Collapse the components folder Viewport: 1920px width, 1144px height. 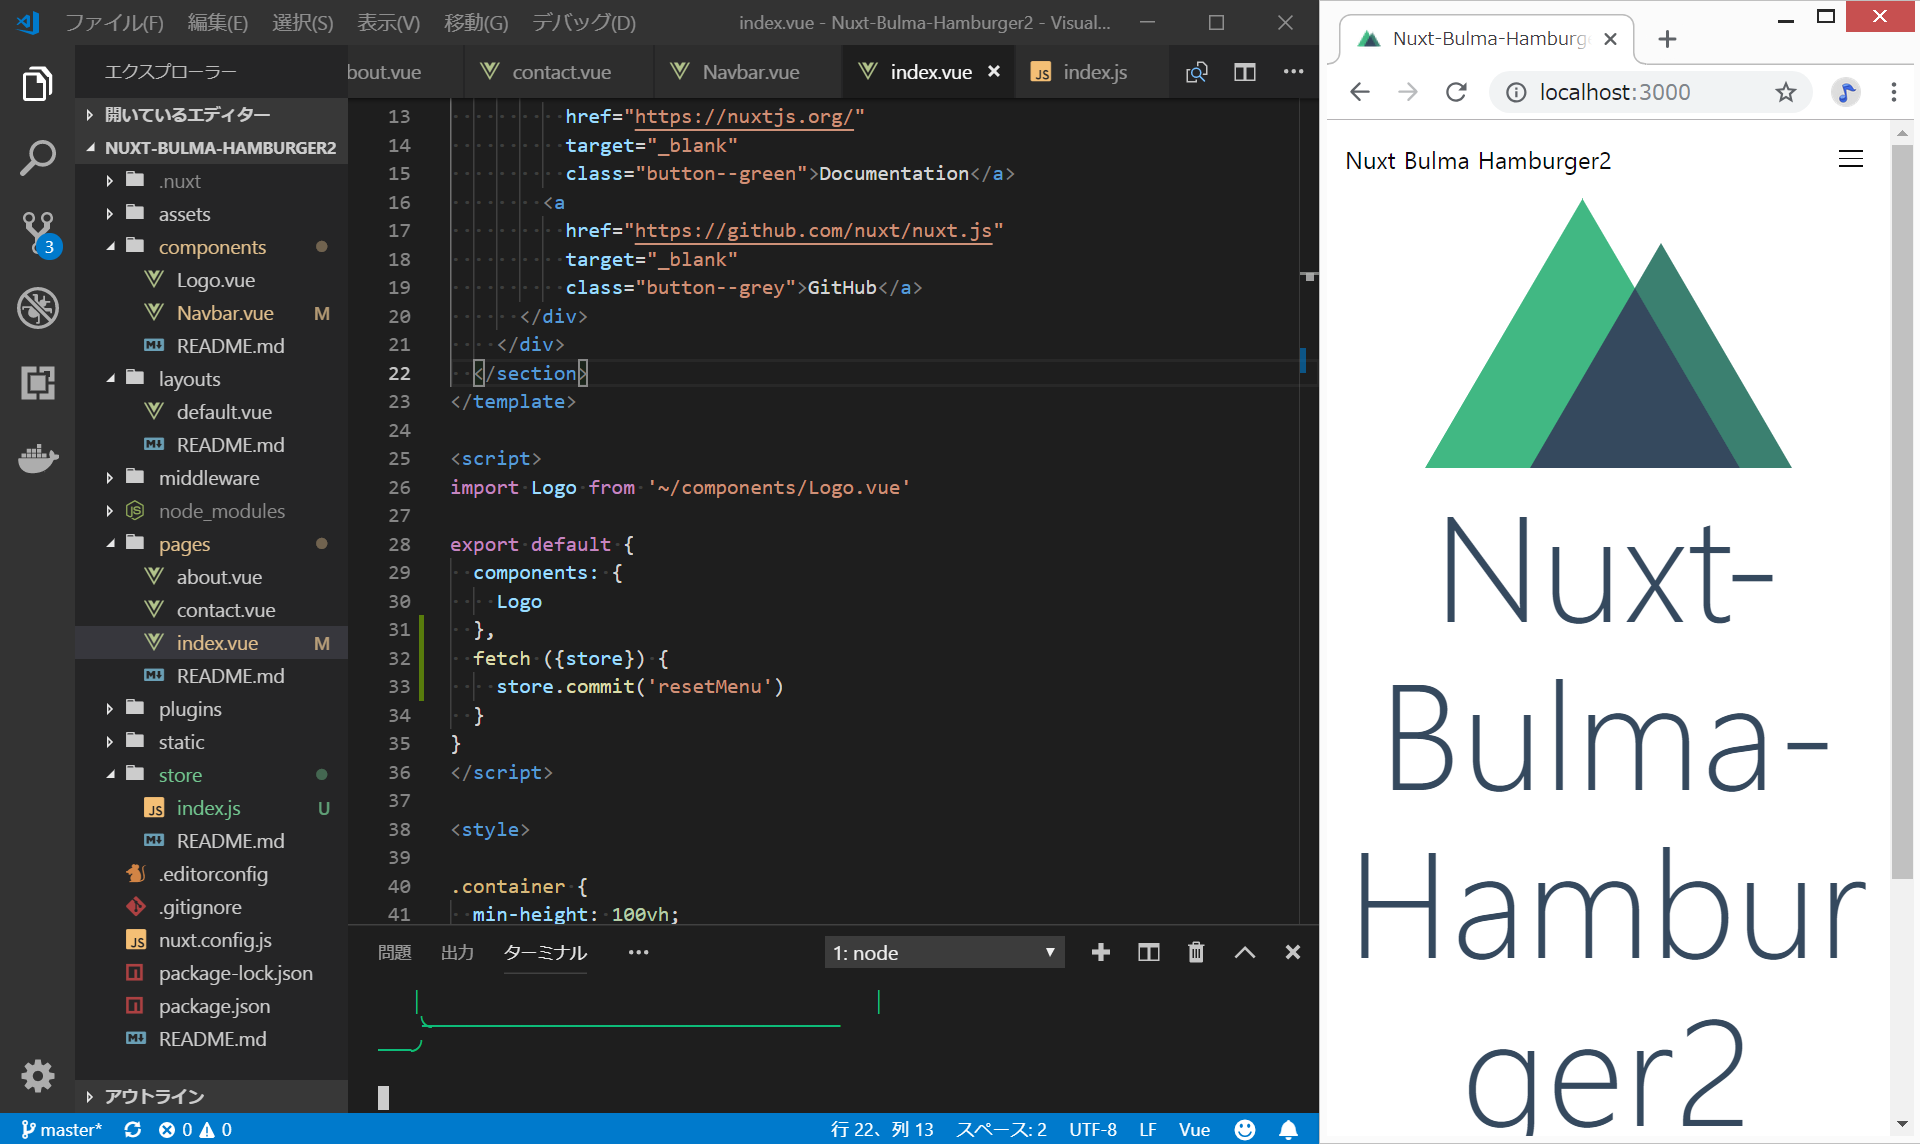coord(211,247)
